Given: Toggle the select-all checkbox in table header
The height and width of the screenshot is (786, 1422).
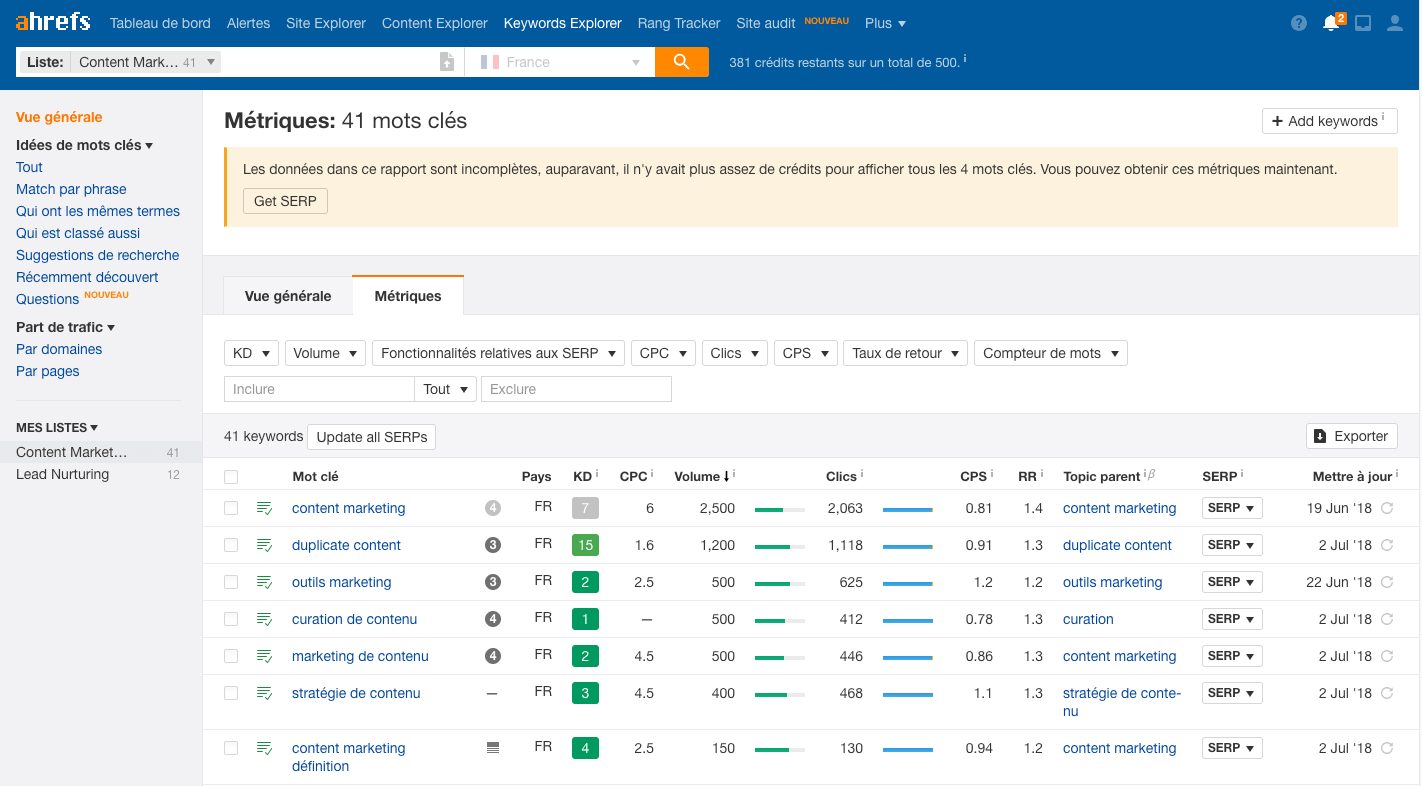Looking at the screenshot, I should pos(231,477).
